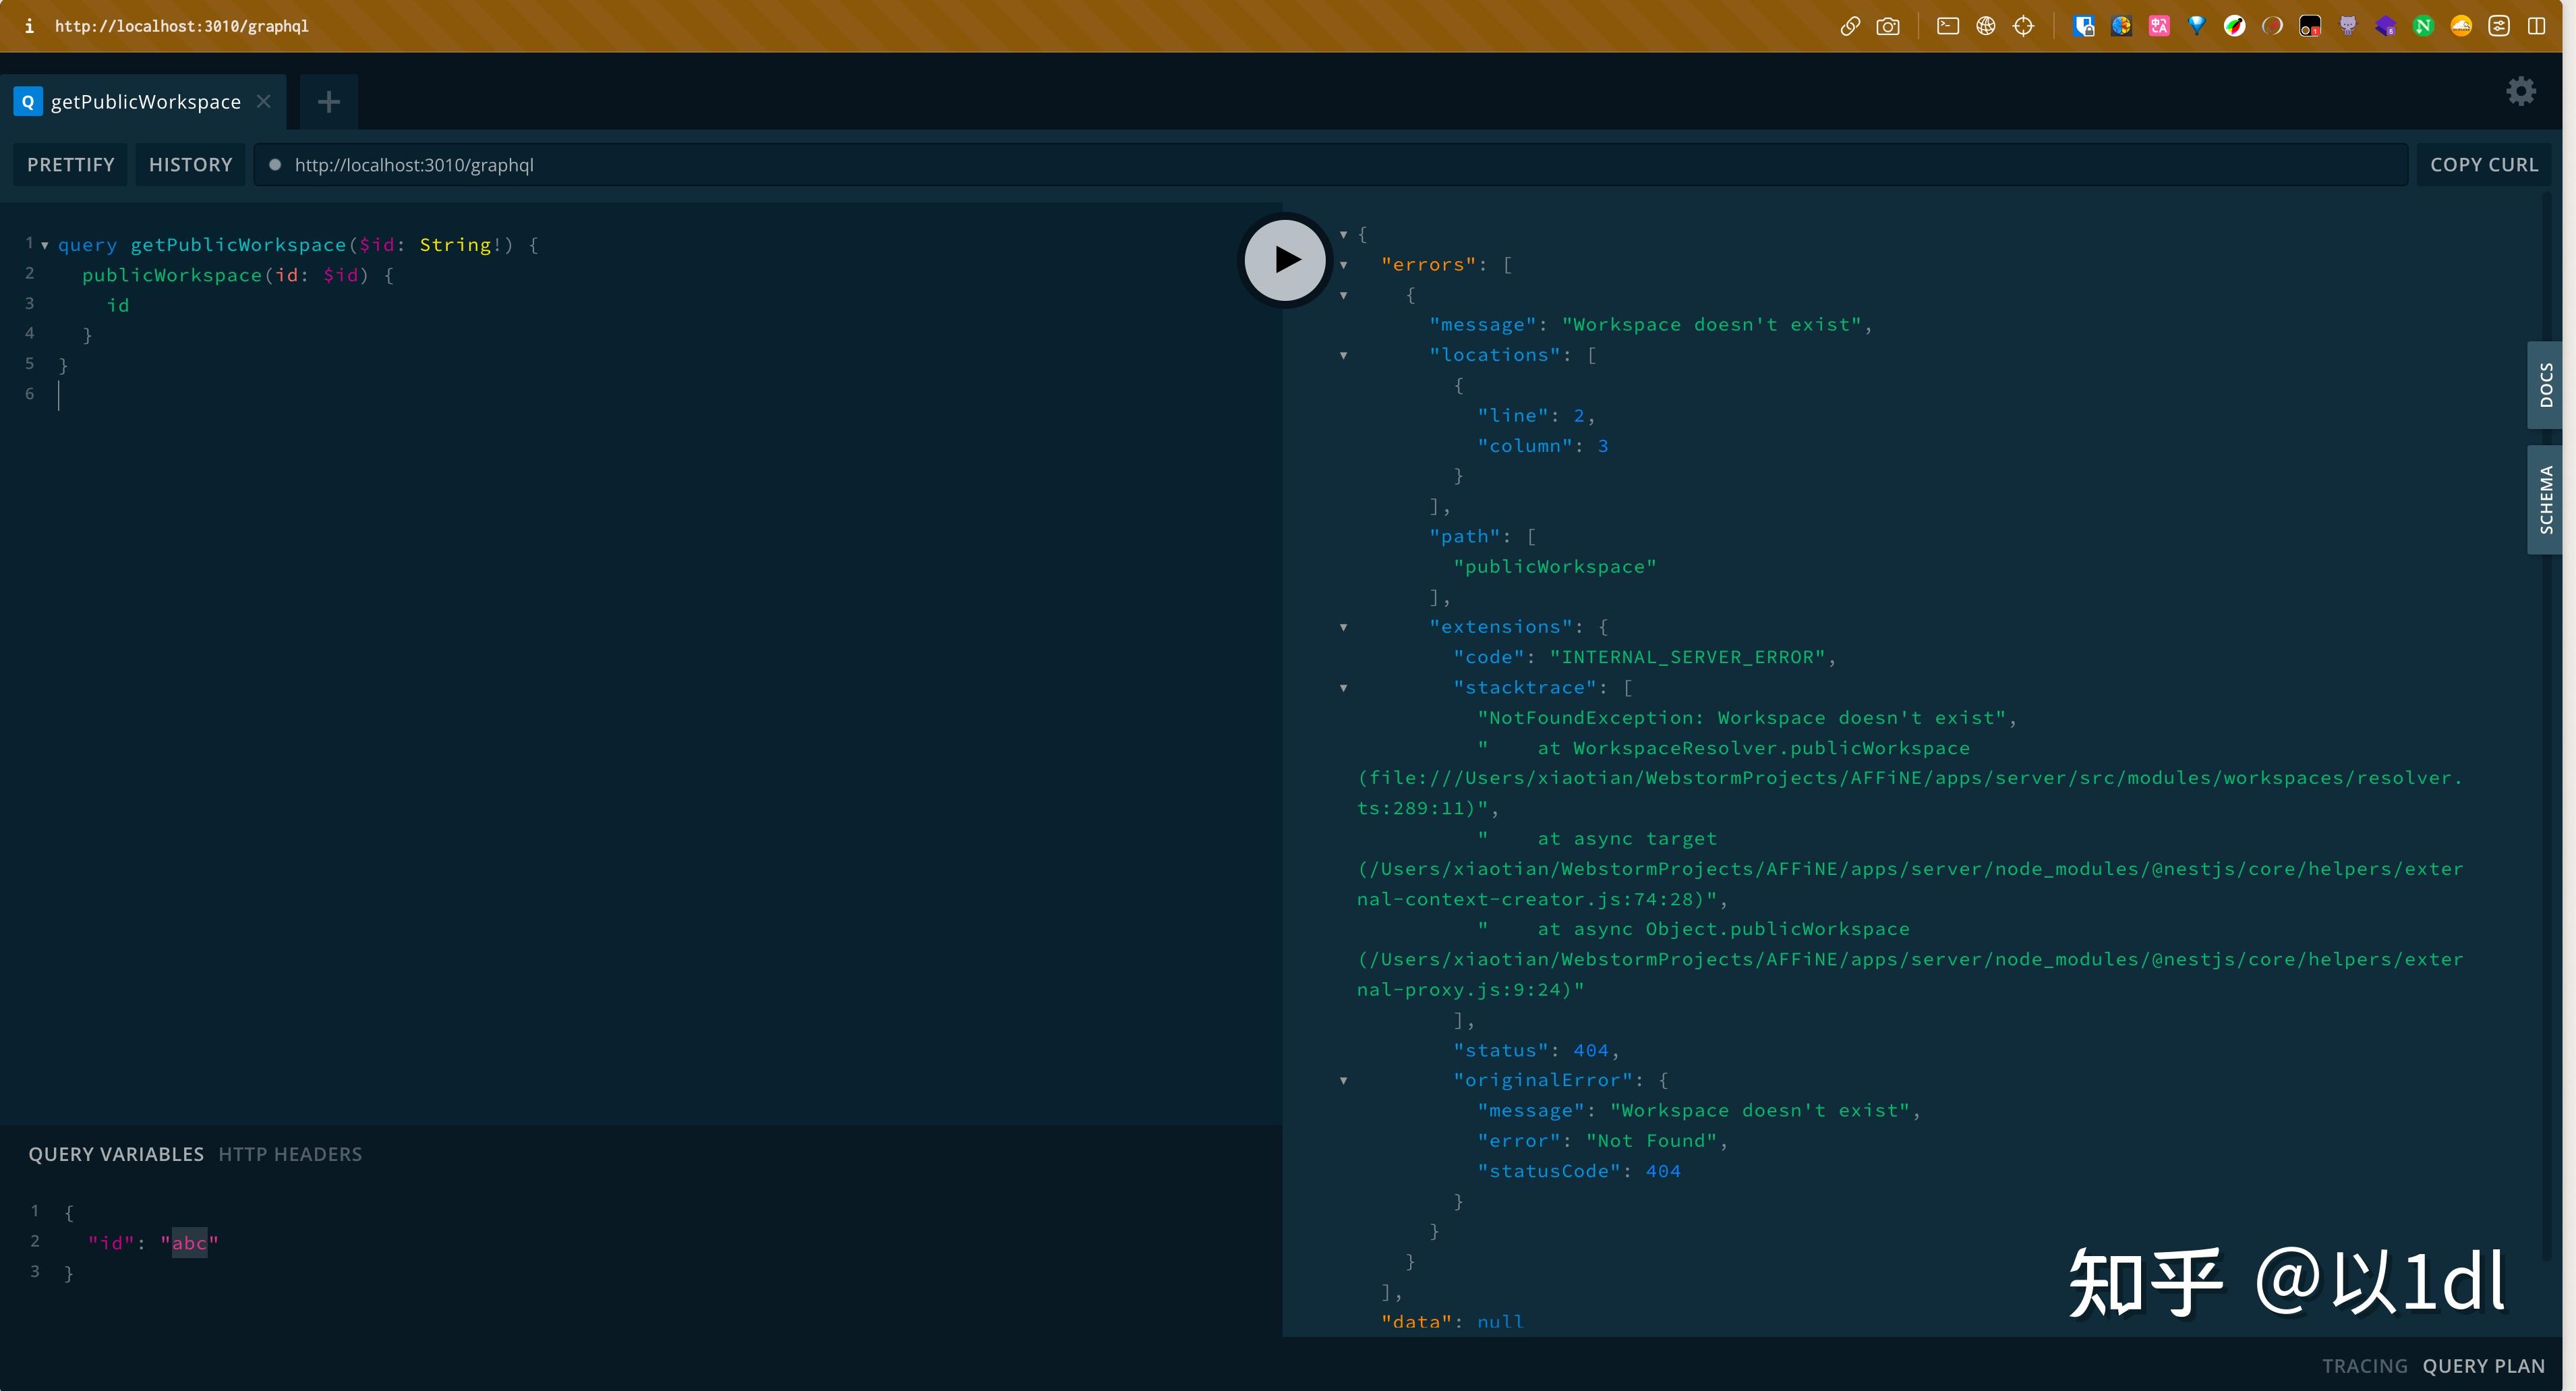Fold the query at line 1 arrow
Screen dimensions: 2576x1391
[x=45, y=245]
